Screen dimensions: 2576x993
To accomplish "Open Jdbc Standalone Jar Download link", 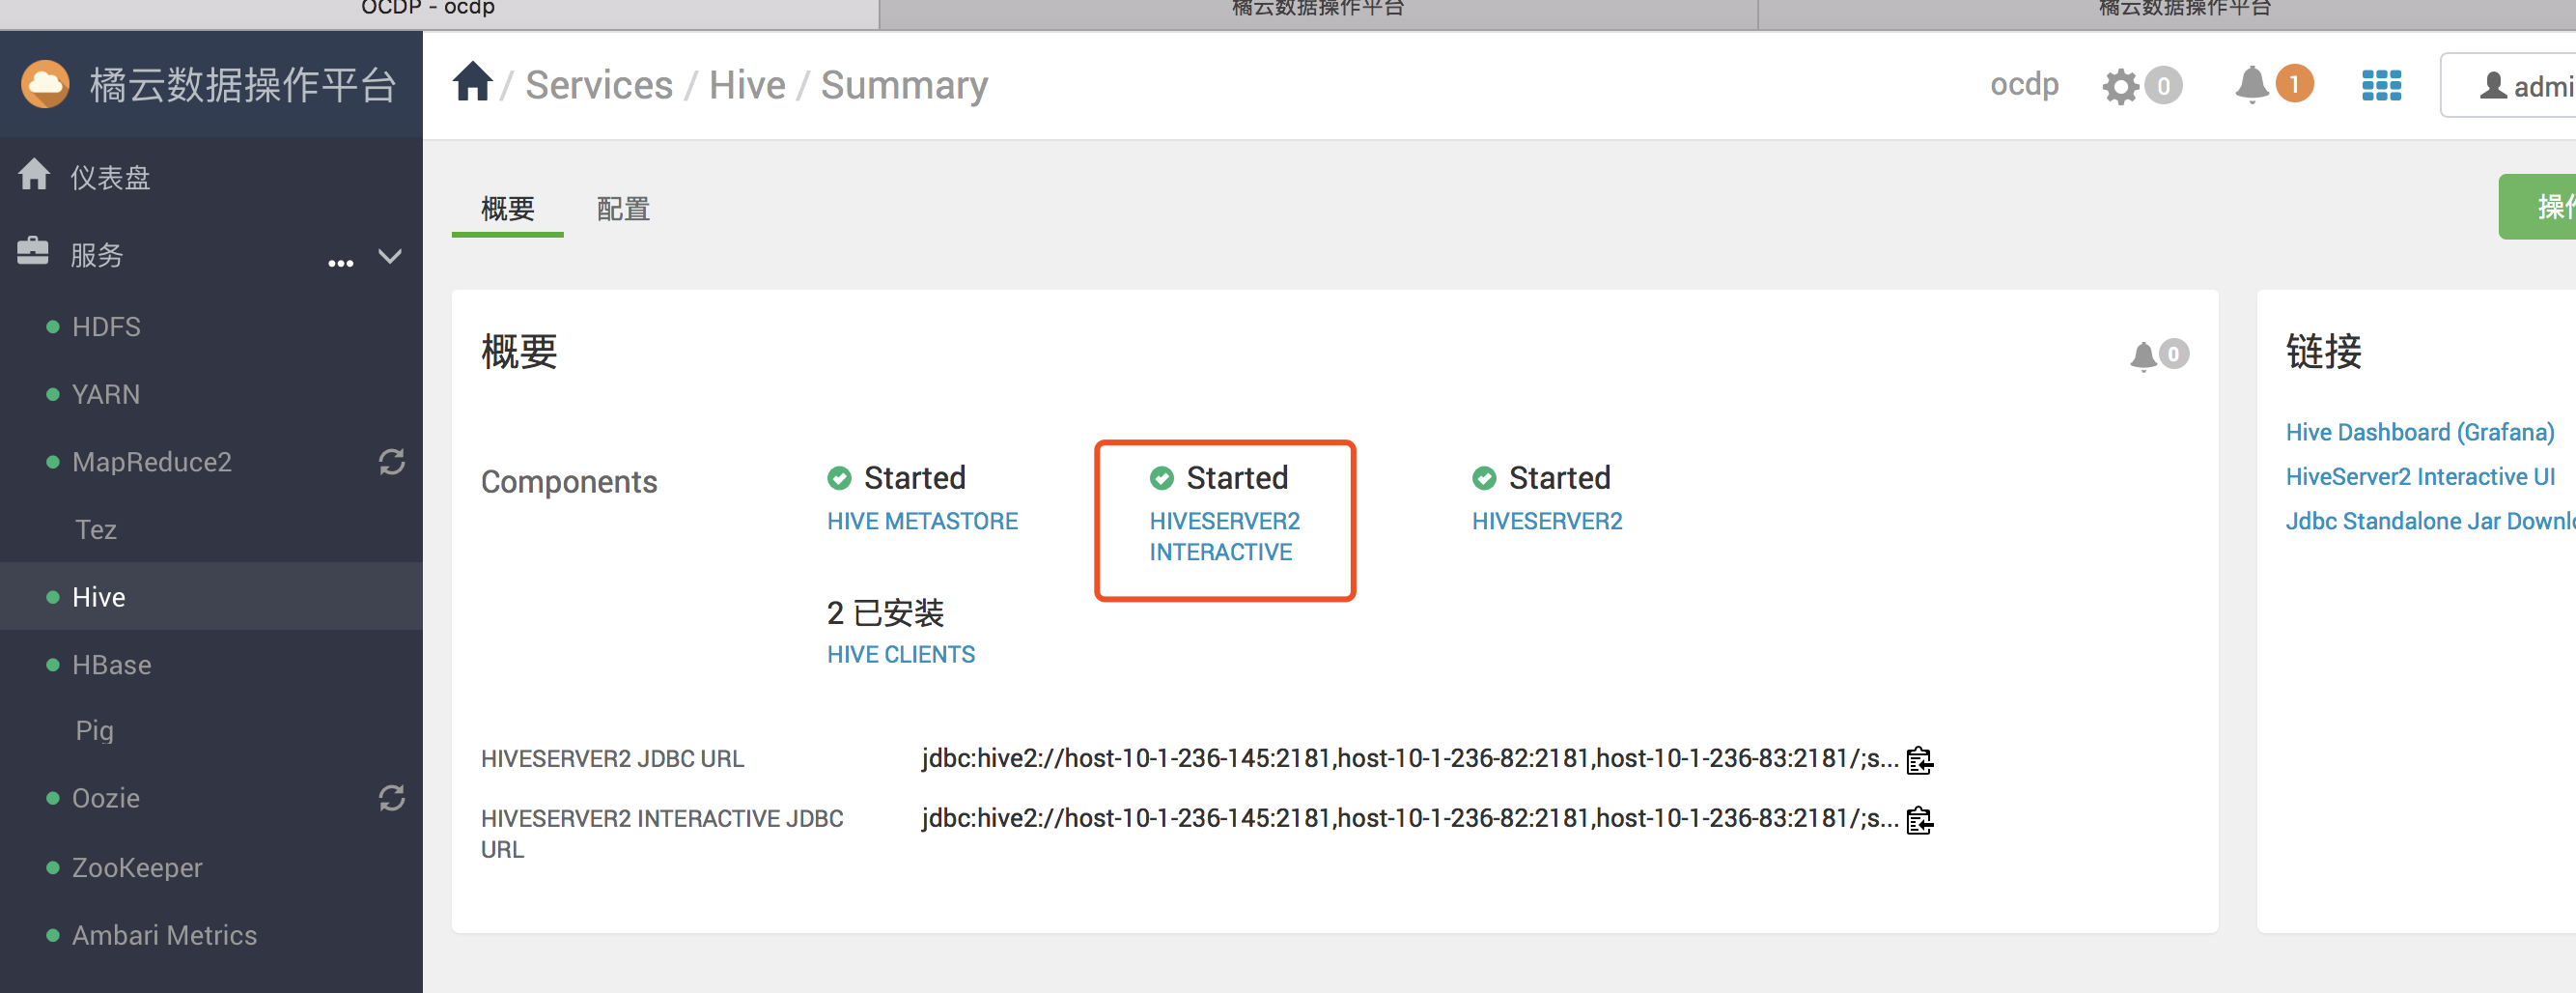I will 2431,521.
